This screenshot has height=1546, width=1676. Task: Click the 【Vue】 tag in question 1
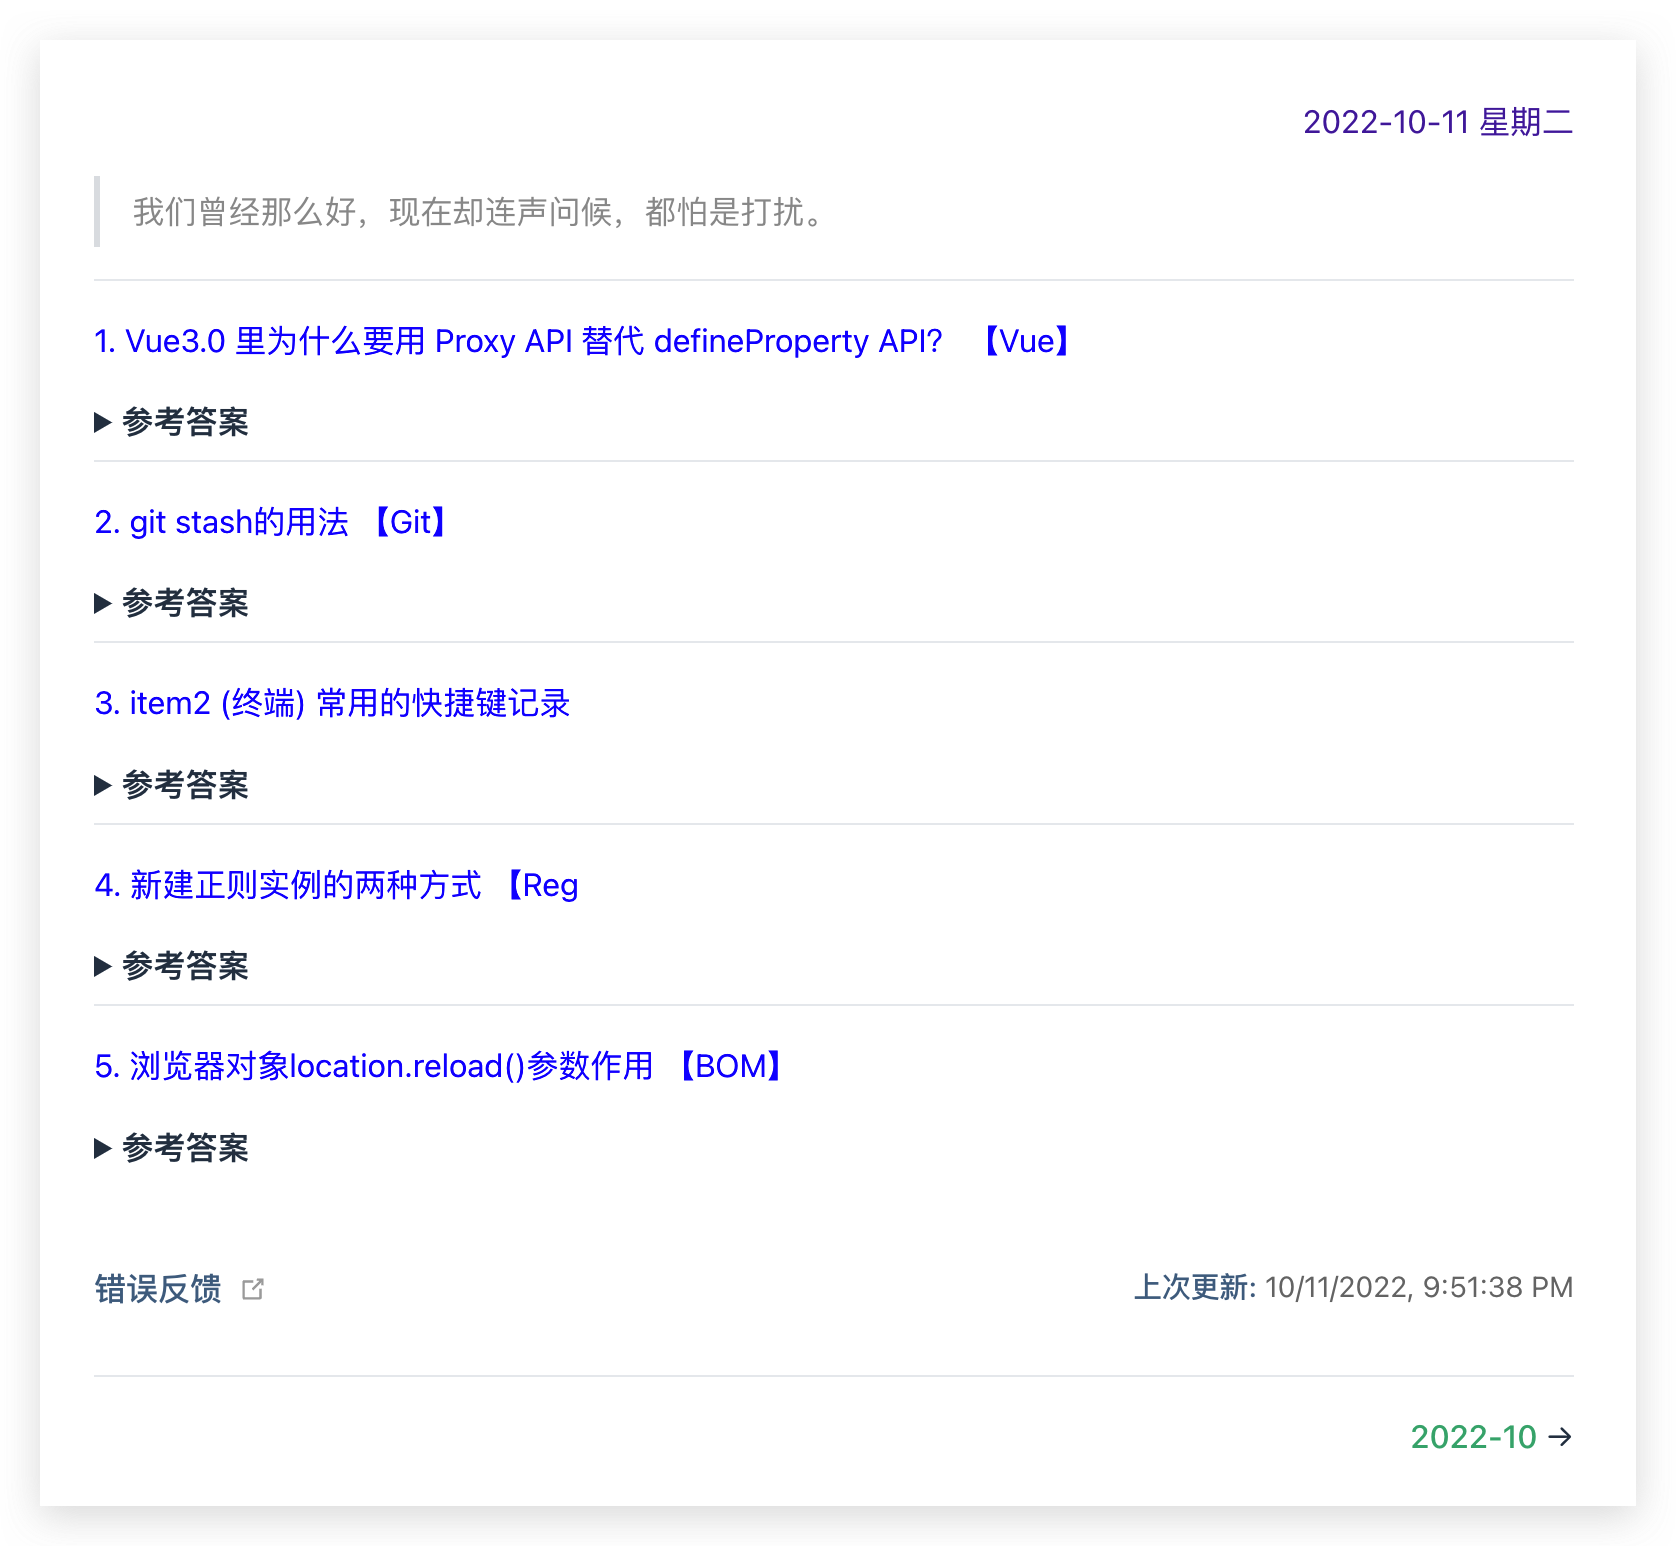coord(1026,341)
